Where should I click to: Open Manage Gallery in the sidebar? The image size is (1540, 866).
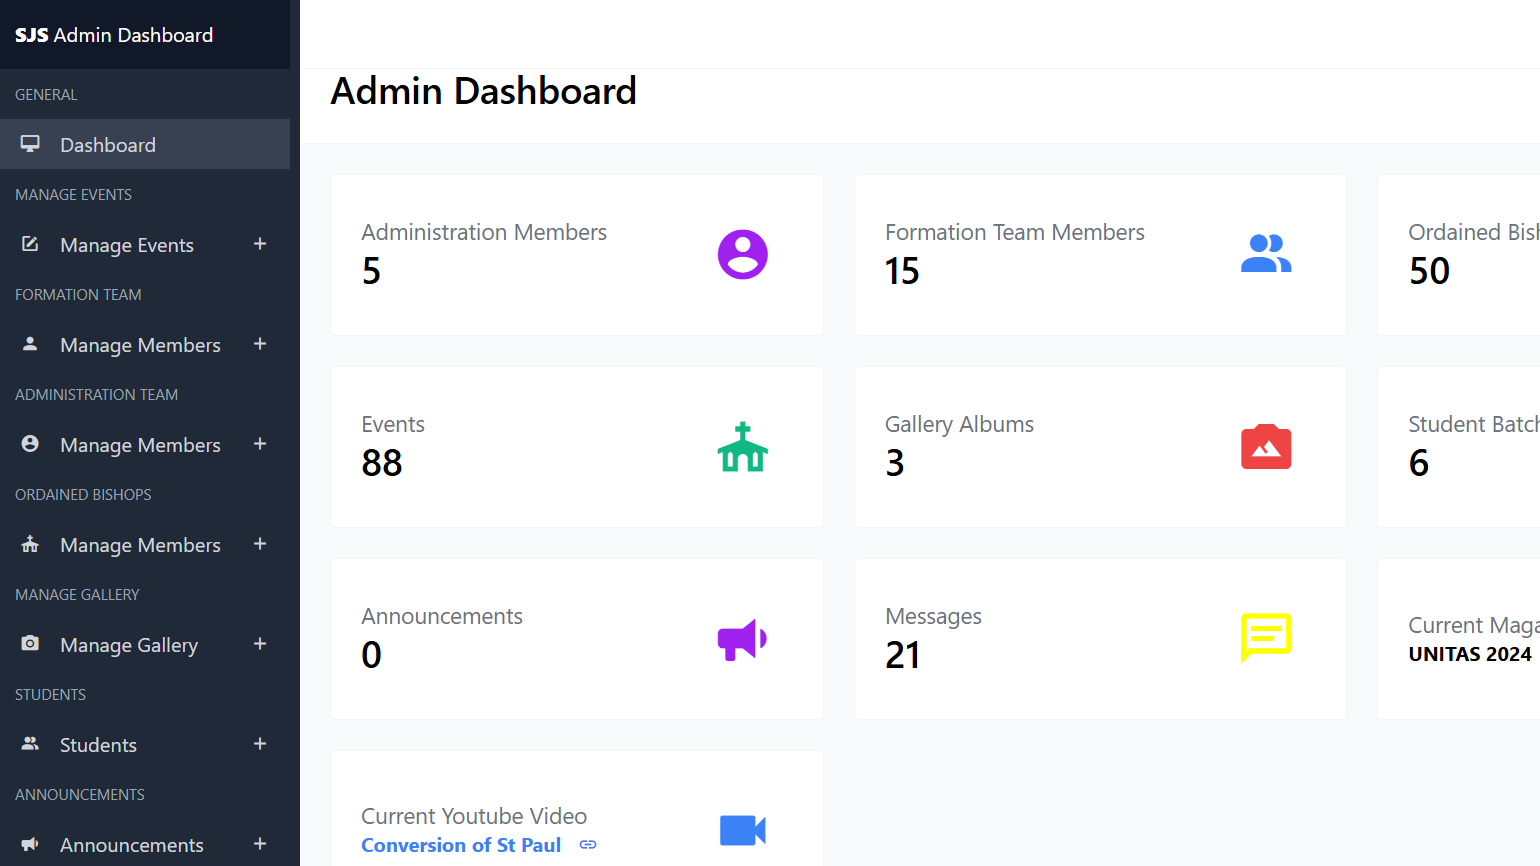[145, 644]
